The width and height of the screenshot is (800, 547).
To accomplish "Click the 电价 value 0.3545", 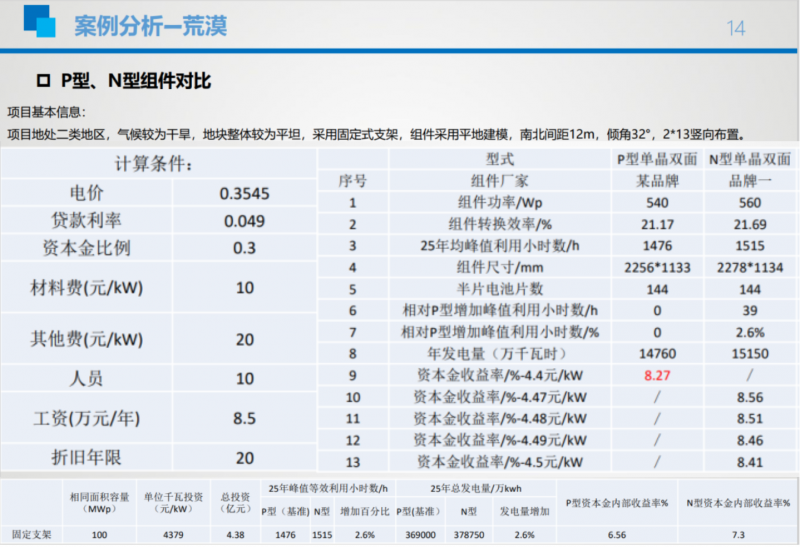I will pos(245,194).
